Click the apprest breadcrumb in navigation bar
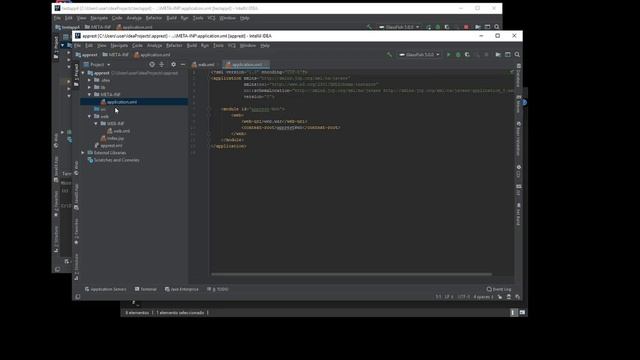 coord(86,55)
